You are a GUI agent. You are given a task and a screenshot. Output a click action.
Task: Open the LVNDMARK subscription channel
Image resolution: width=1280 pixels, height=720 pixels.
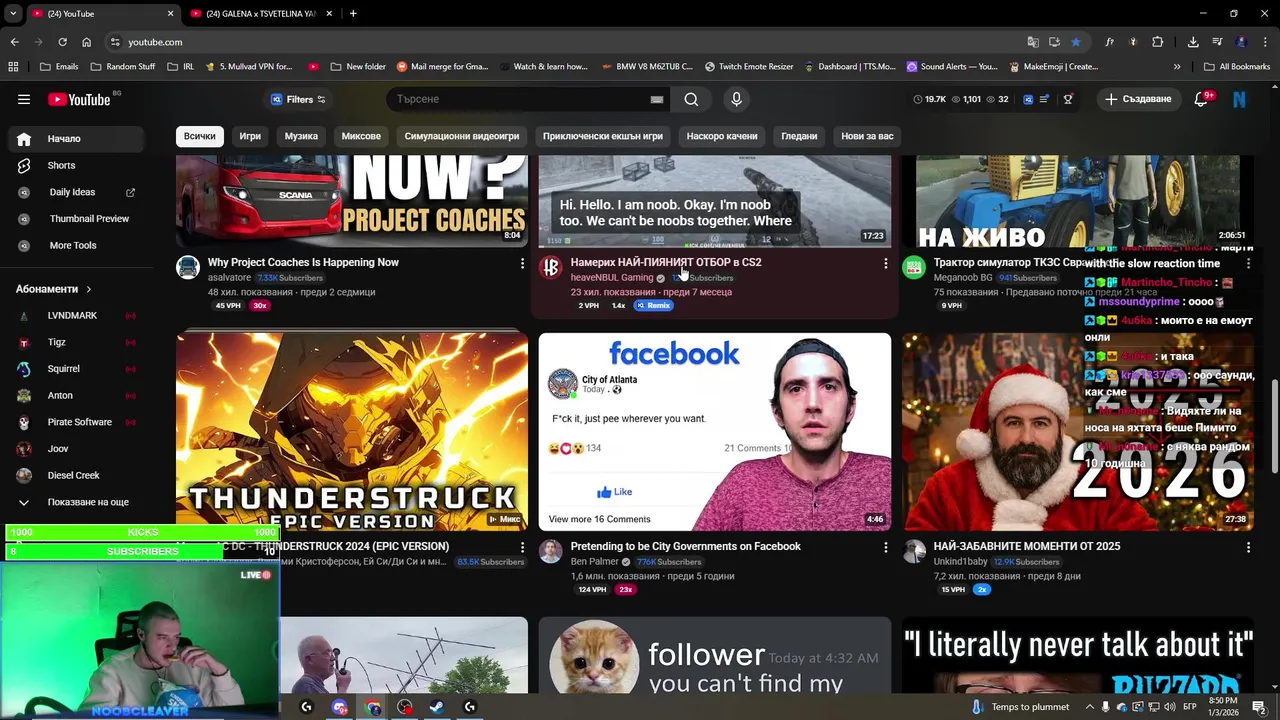point(72,315)
